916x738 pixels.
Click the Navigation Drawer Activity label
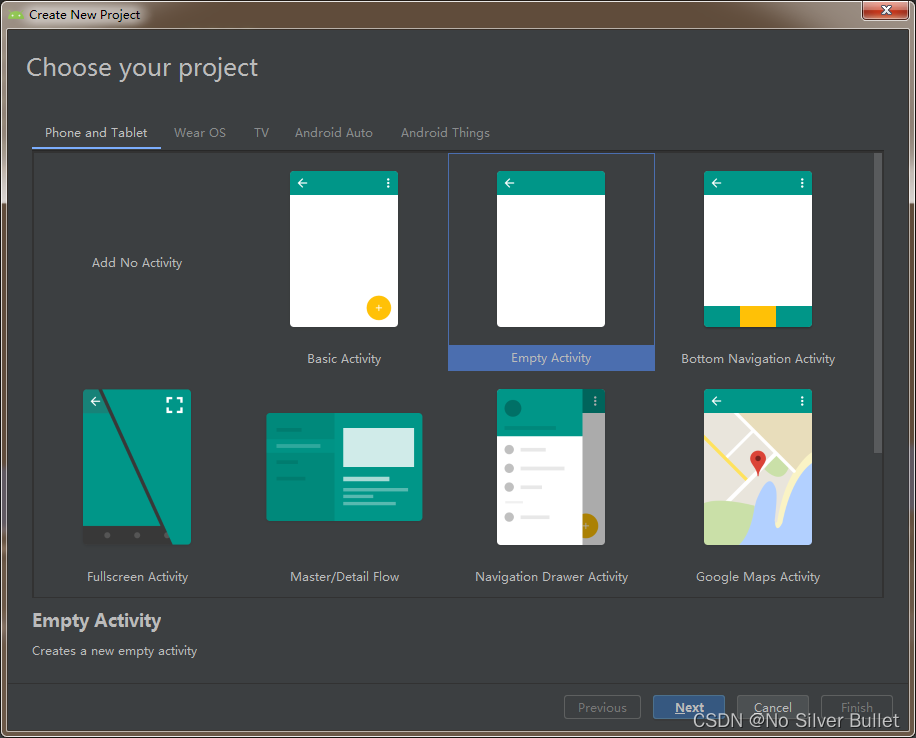coord(551,577)
